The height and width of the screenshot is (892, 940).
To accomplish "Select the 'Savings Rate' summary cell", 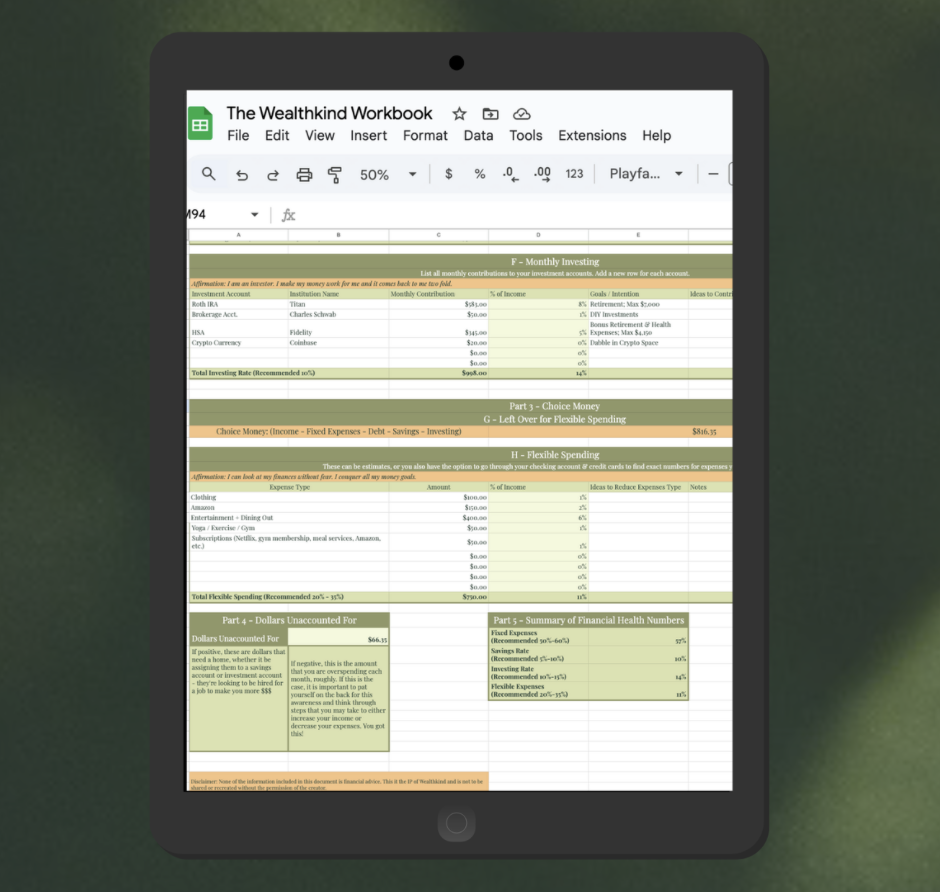I will pyautogui.click(x=538, y=655).
